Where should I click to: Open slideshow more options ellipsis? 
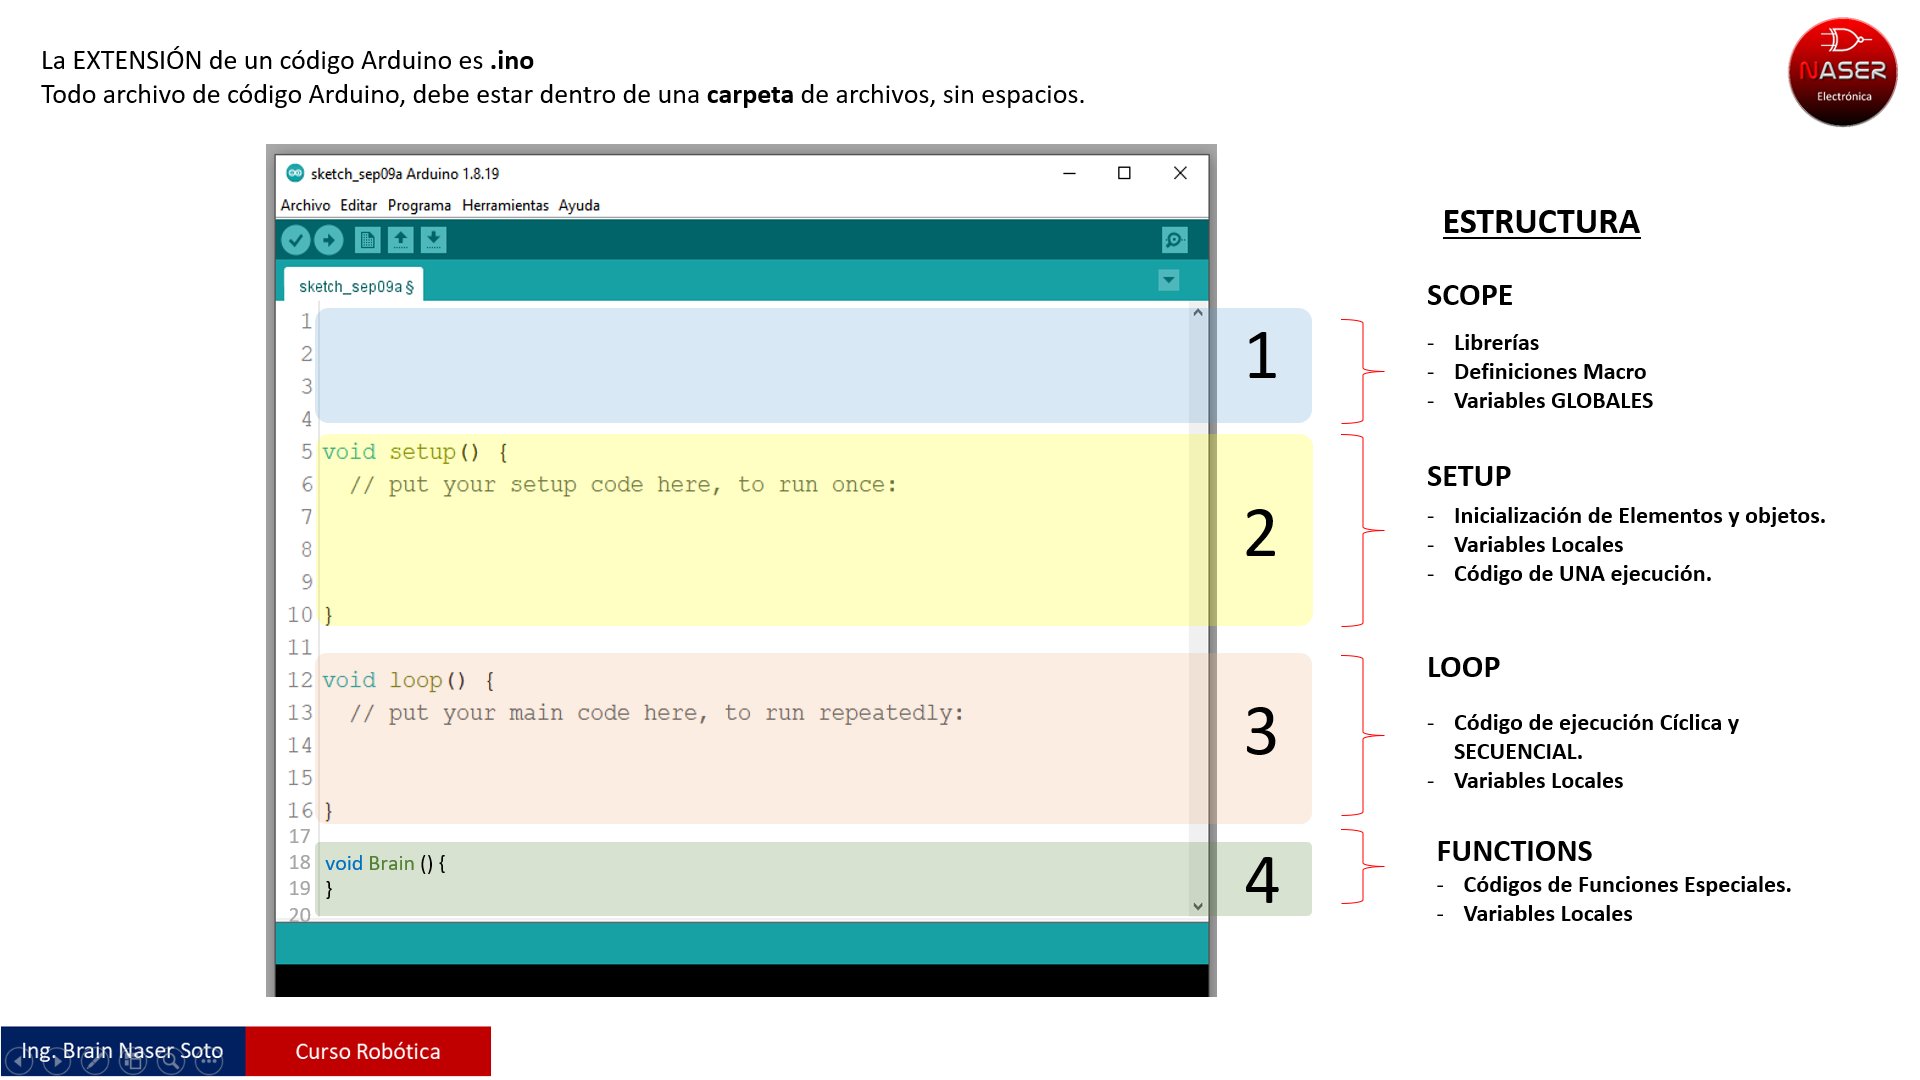208,1061
